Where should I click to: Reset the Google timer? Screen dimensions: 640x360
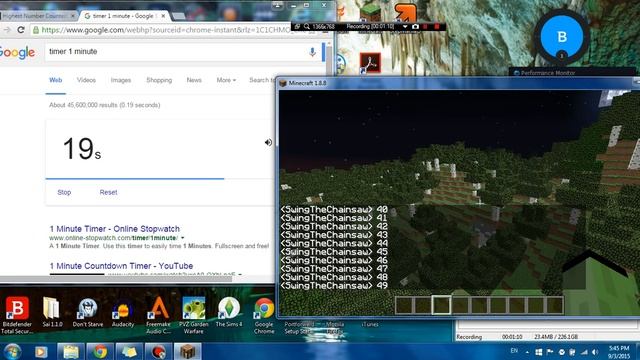[108, 192]
